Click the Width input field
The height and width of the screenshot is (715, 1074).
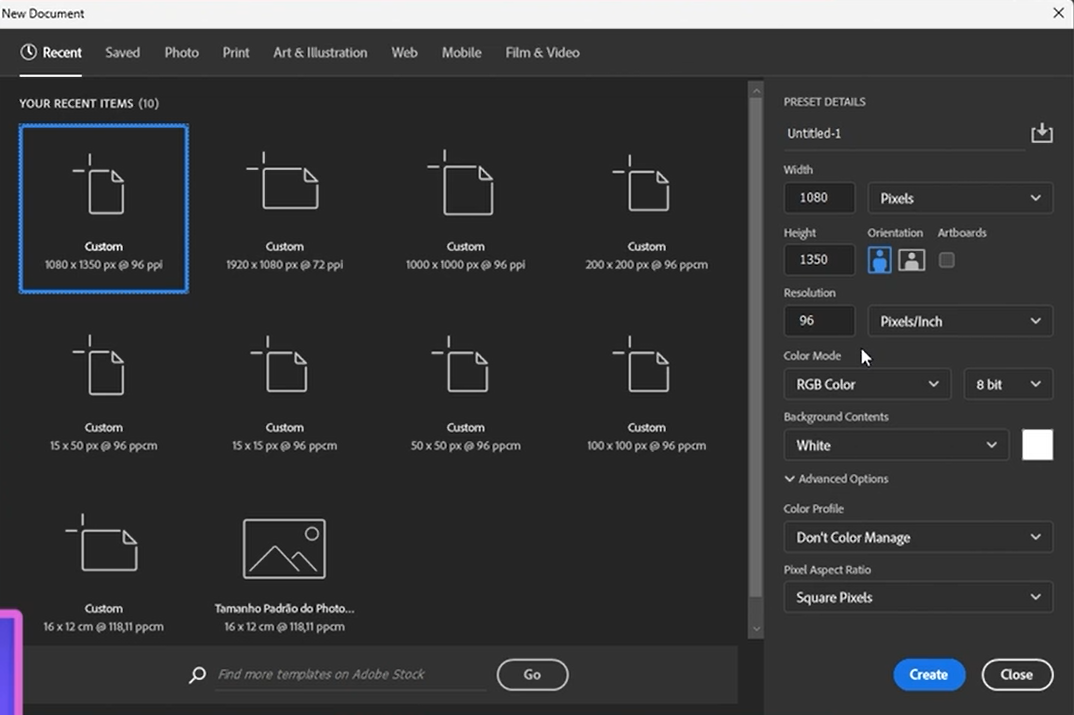click(x=819, y=198)
